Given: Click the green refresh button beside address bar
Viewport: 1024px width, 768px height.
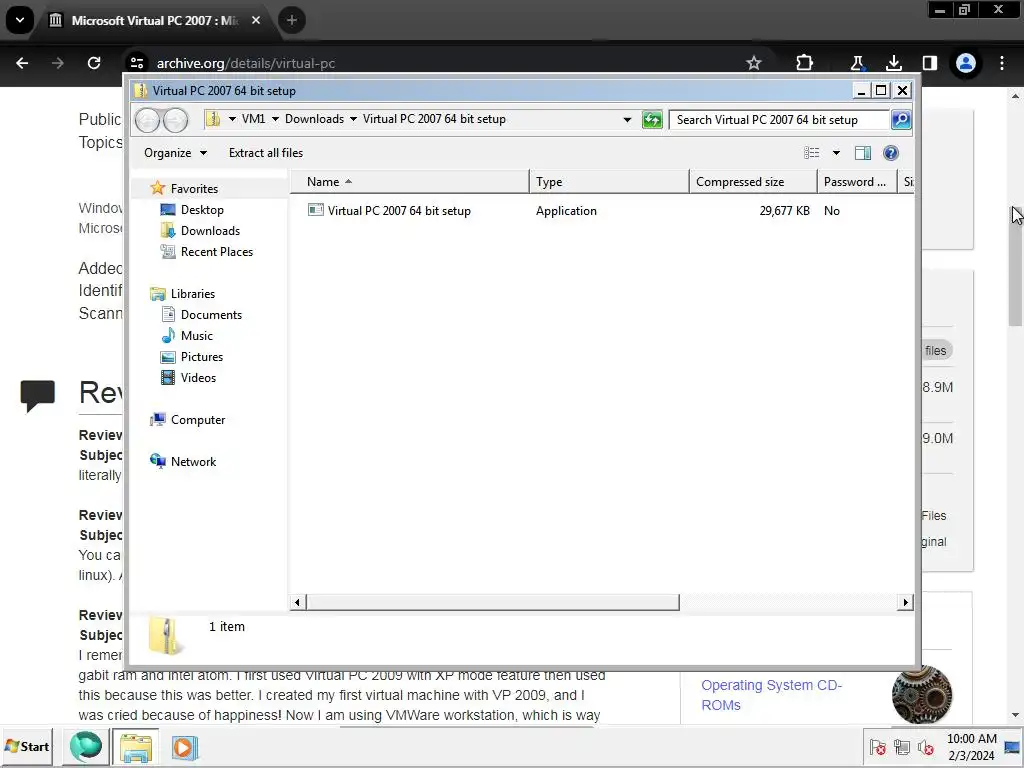Looking at the screenshot, I should [652, 120].
